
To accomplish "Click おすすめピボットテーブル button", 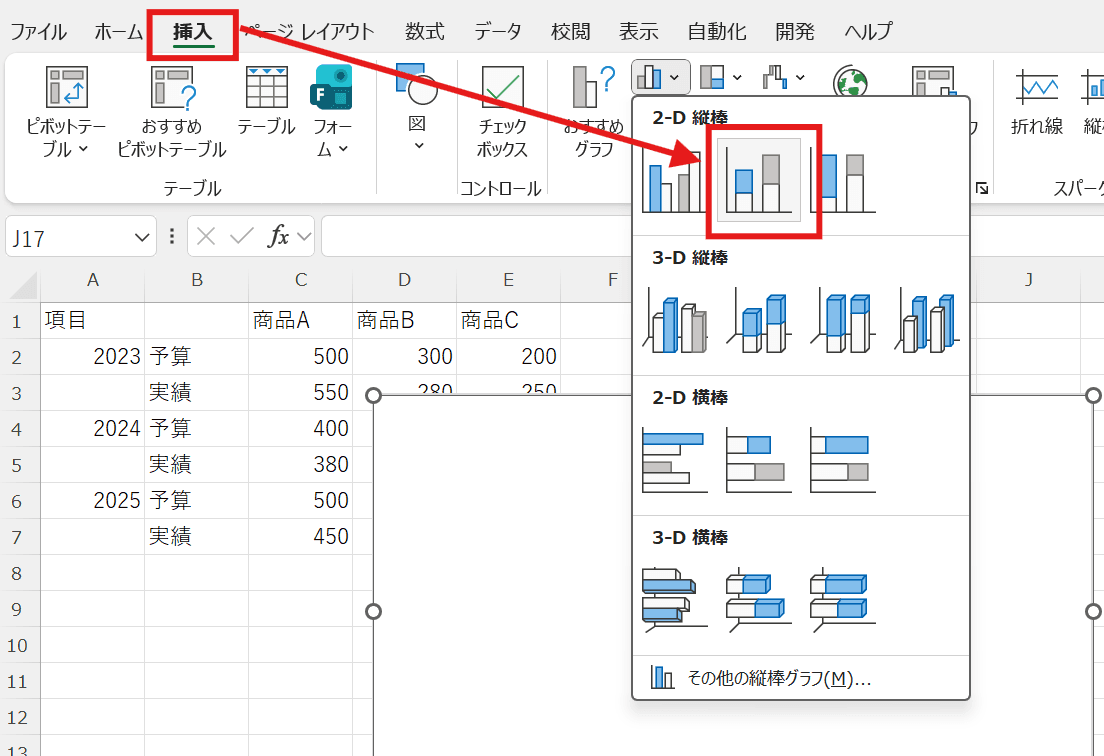I will tap(171, 110).
